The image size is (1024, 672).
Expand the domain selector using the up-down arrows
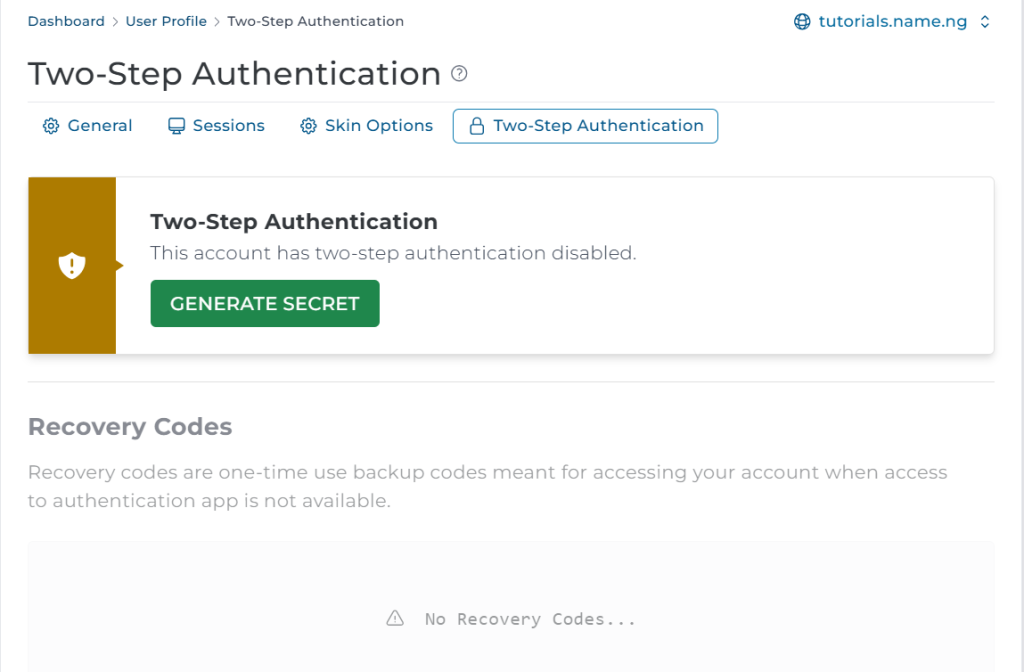click(x=985, y=22)
